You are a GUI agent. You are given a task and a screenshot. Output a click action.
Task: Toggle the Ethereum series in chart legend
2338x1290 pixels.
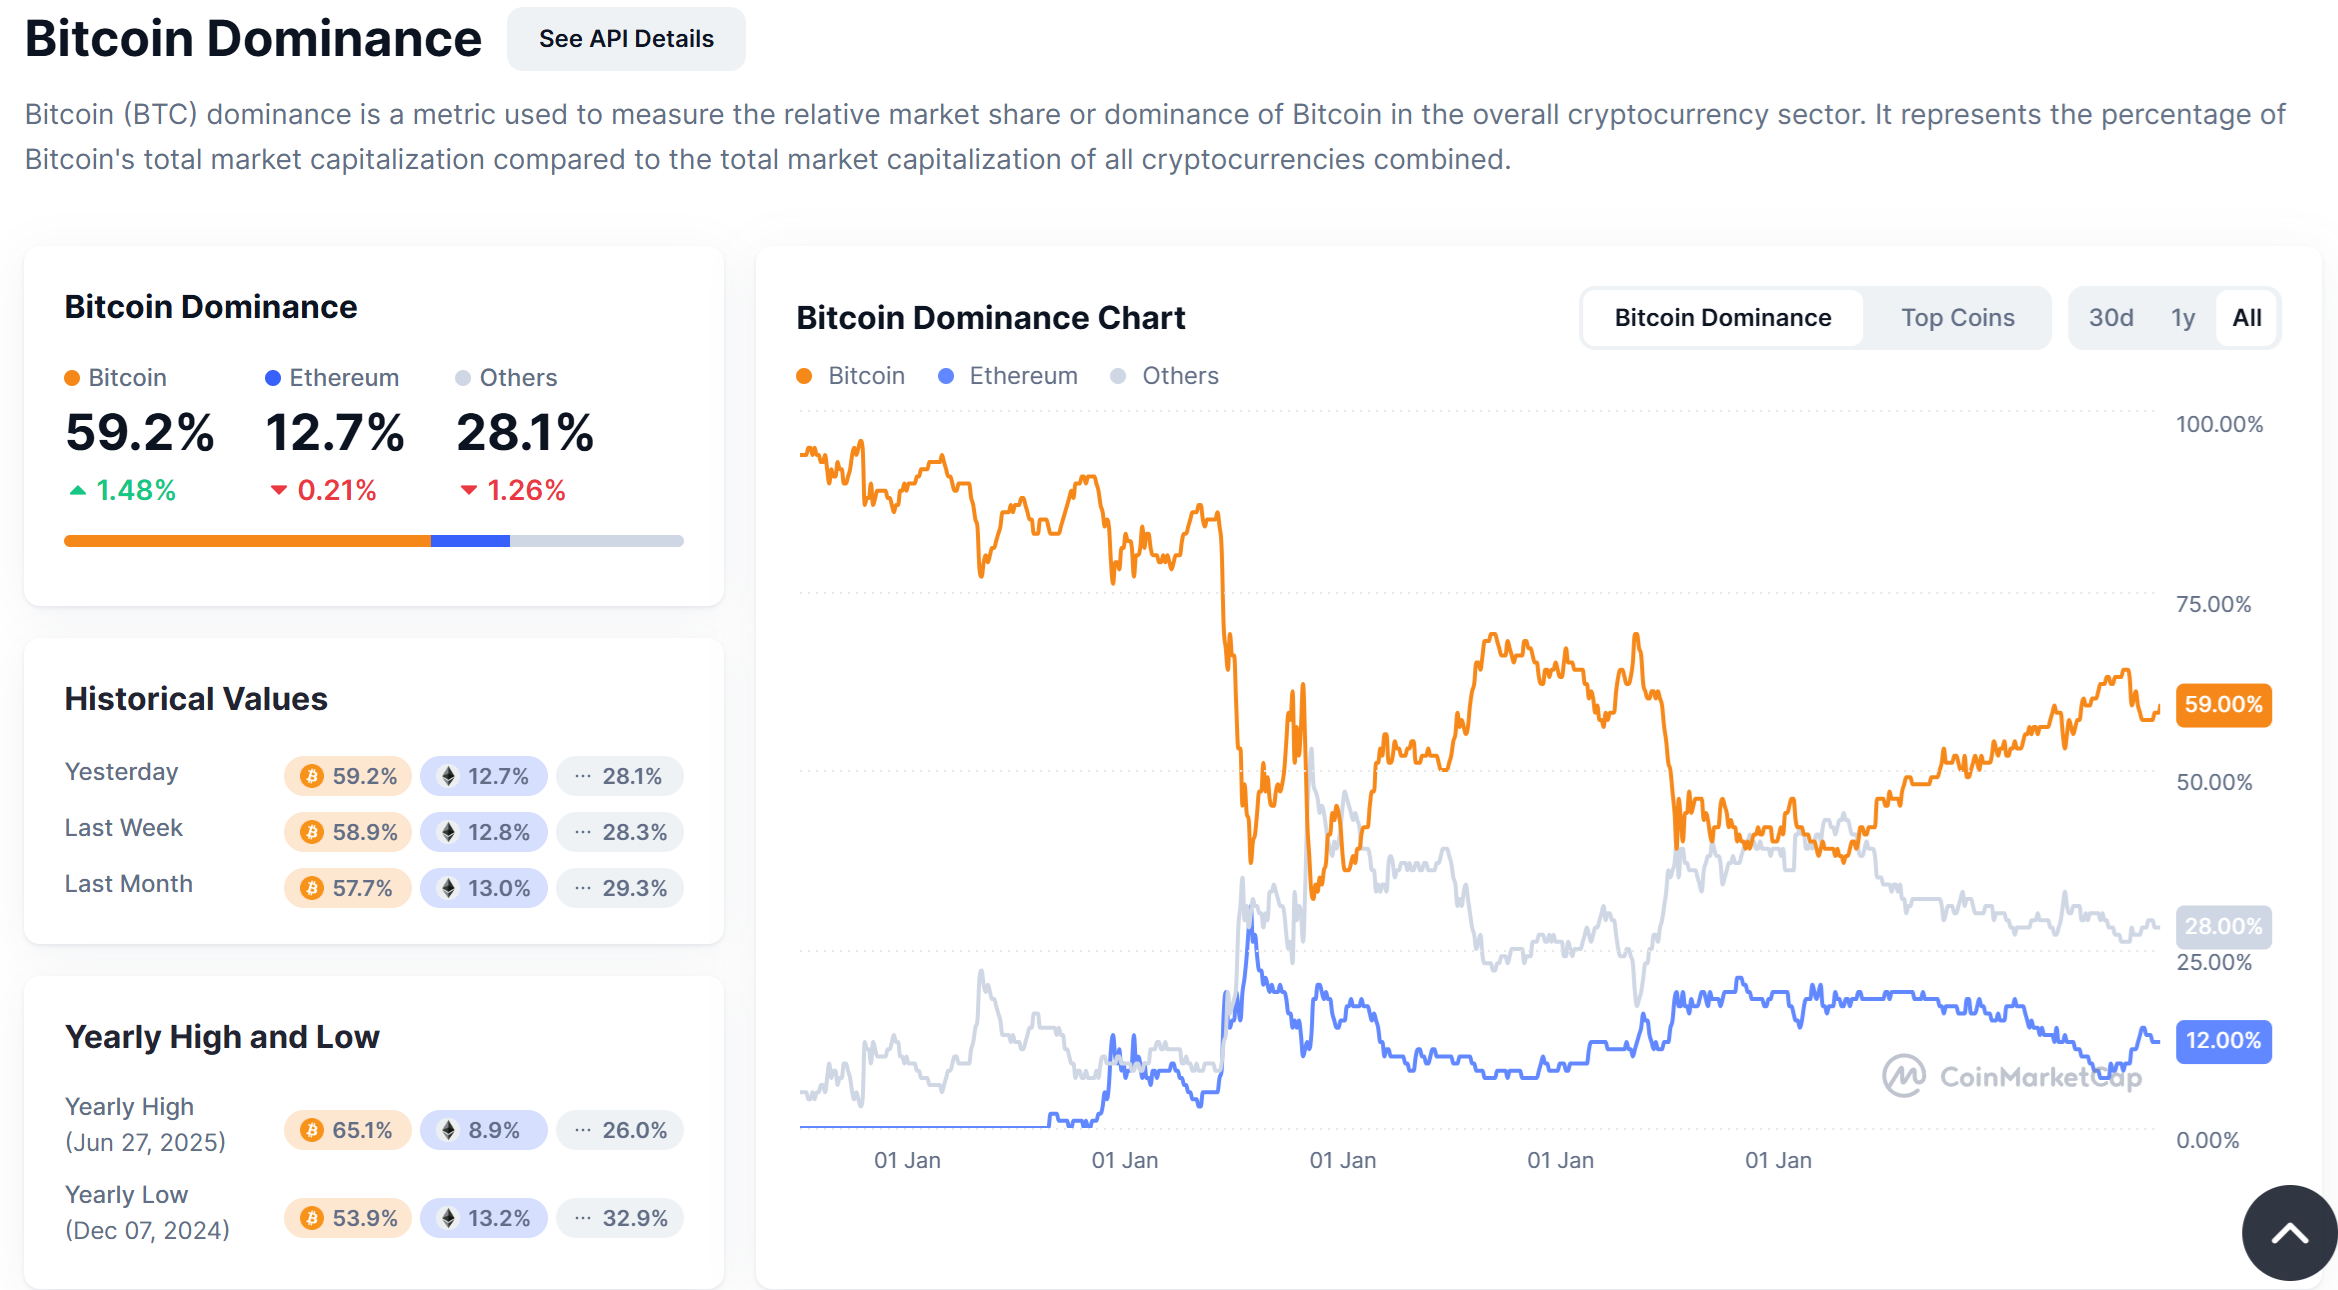1008,376
